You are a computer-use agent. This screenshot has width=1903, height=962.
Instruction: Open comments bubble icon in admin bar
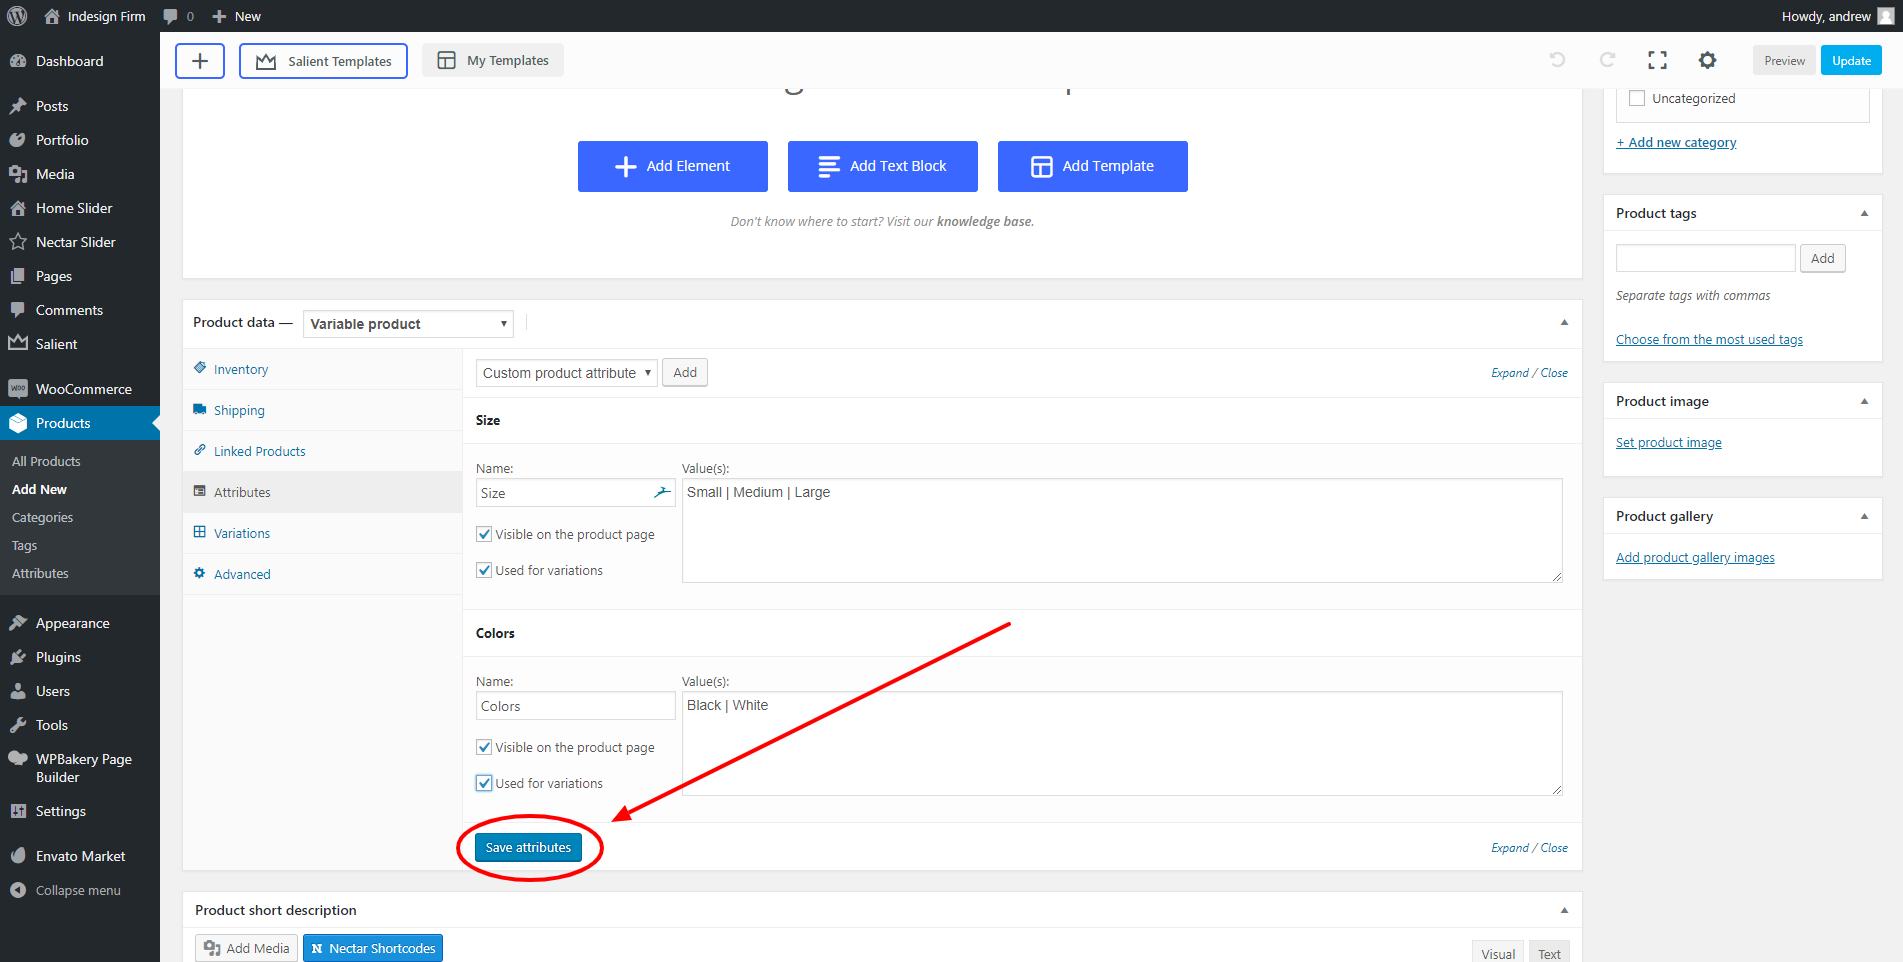pyautogui.click(x=171, y=16)
